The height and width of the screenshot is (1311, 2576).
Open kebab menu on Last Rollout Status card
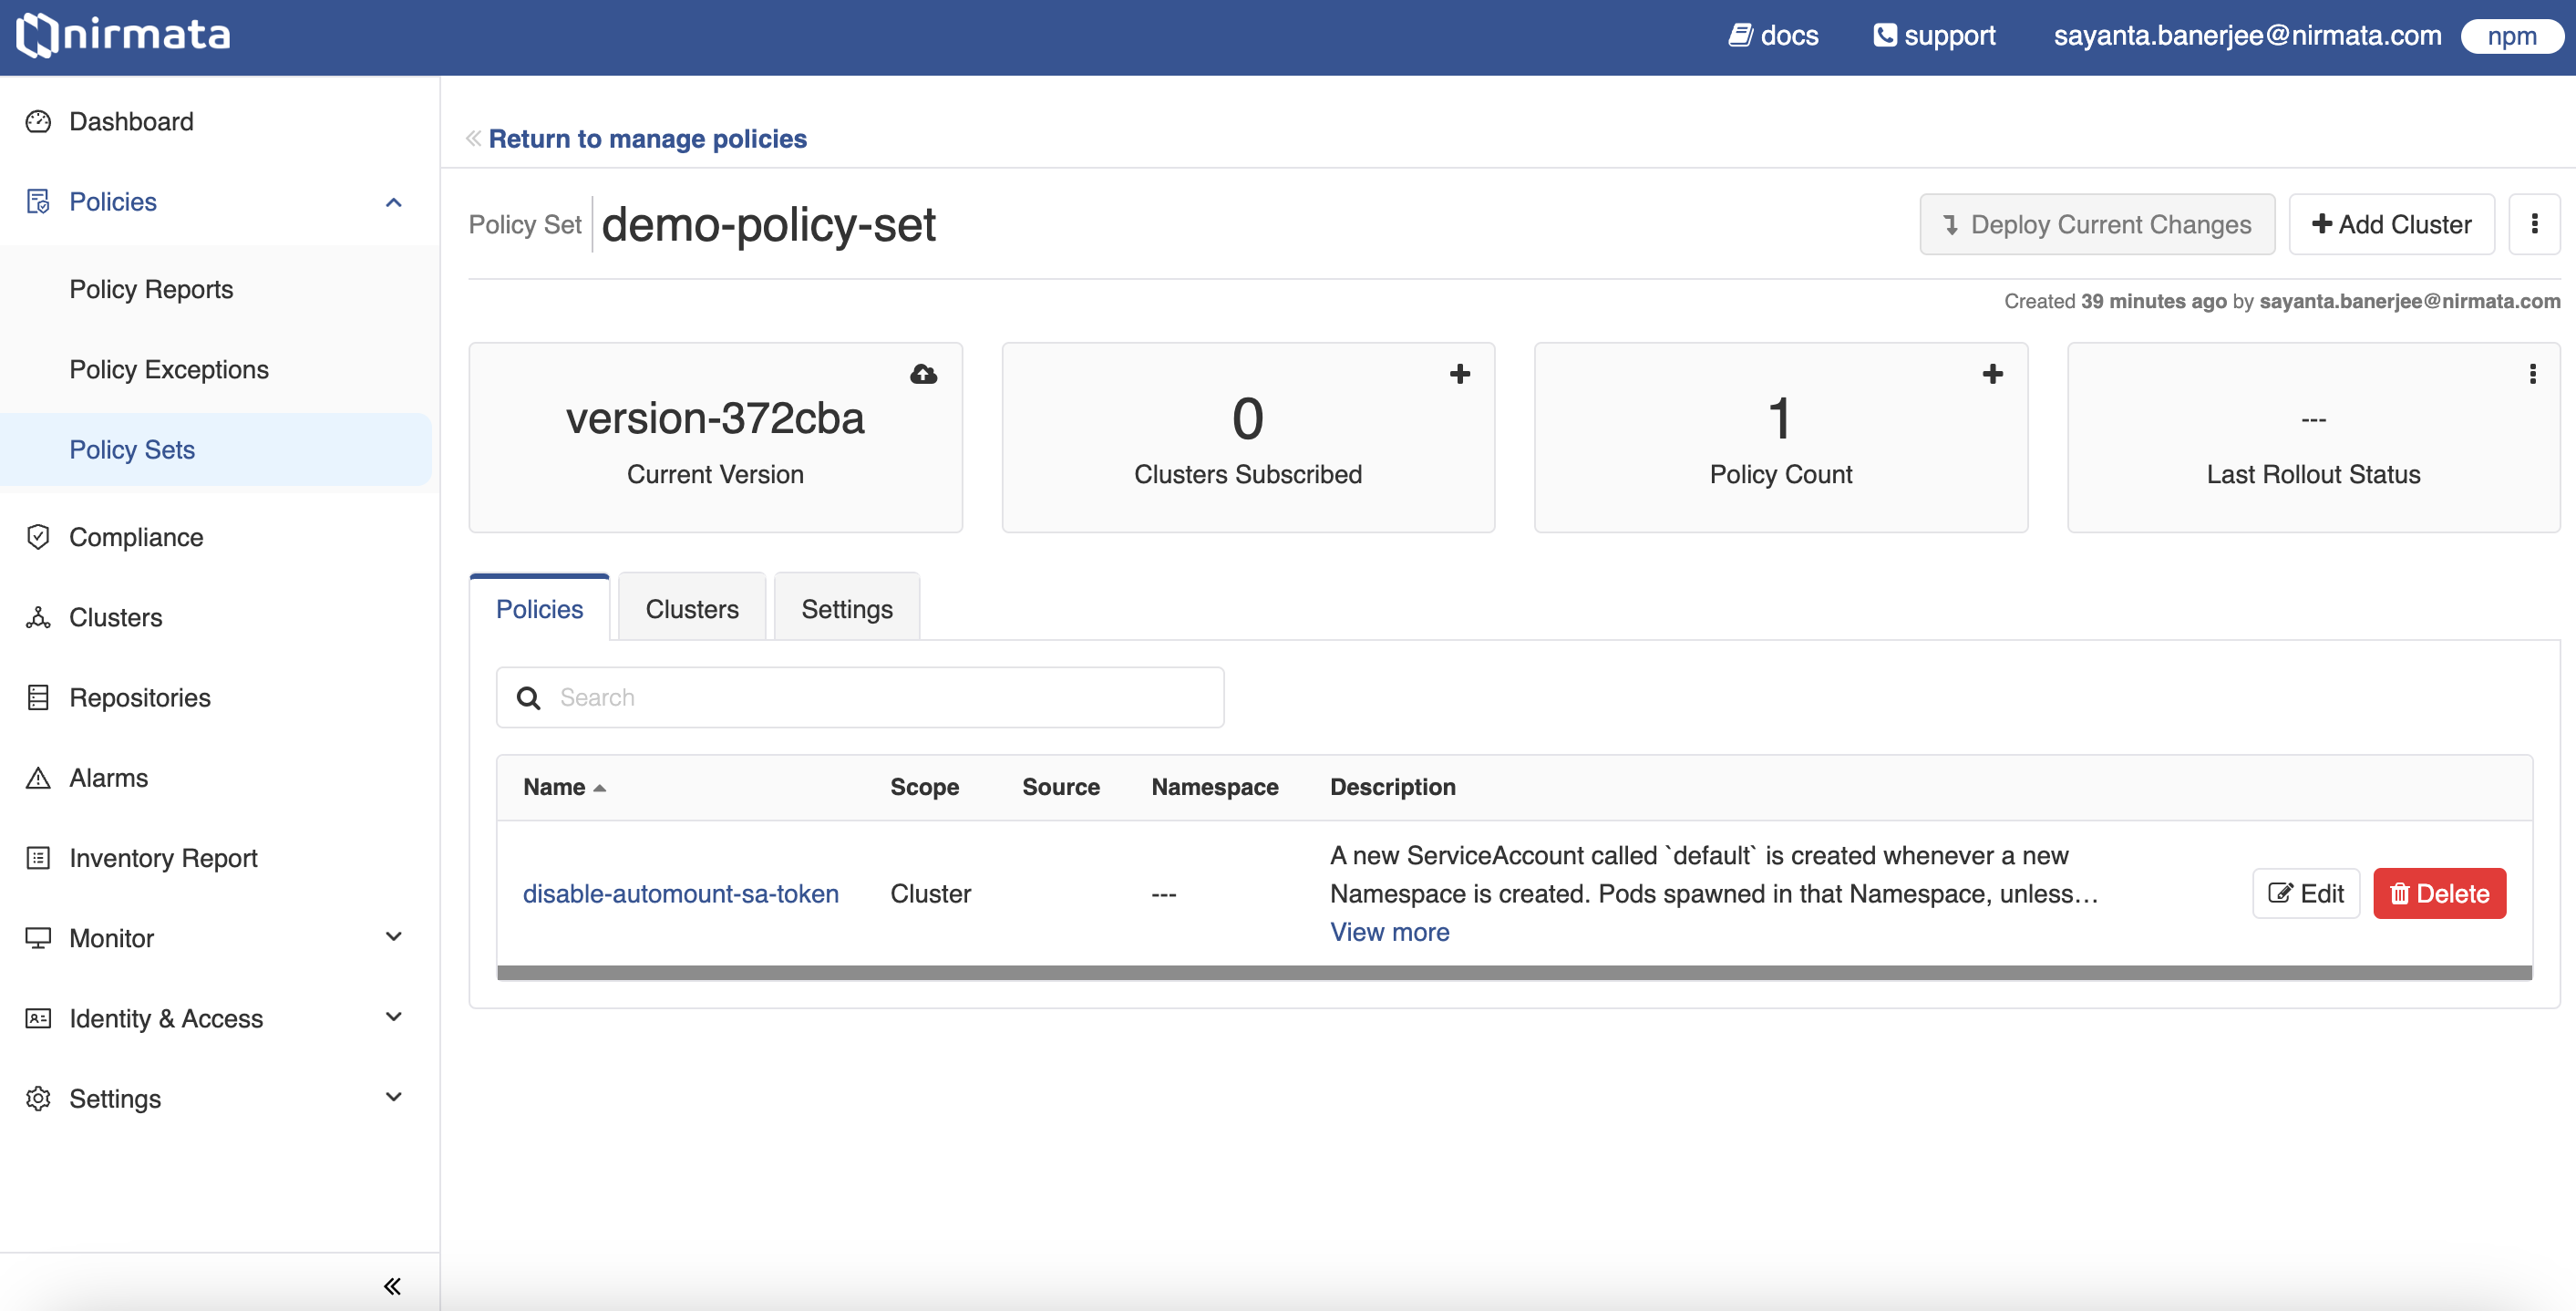pos(2533,374)
